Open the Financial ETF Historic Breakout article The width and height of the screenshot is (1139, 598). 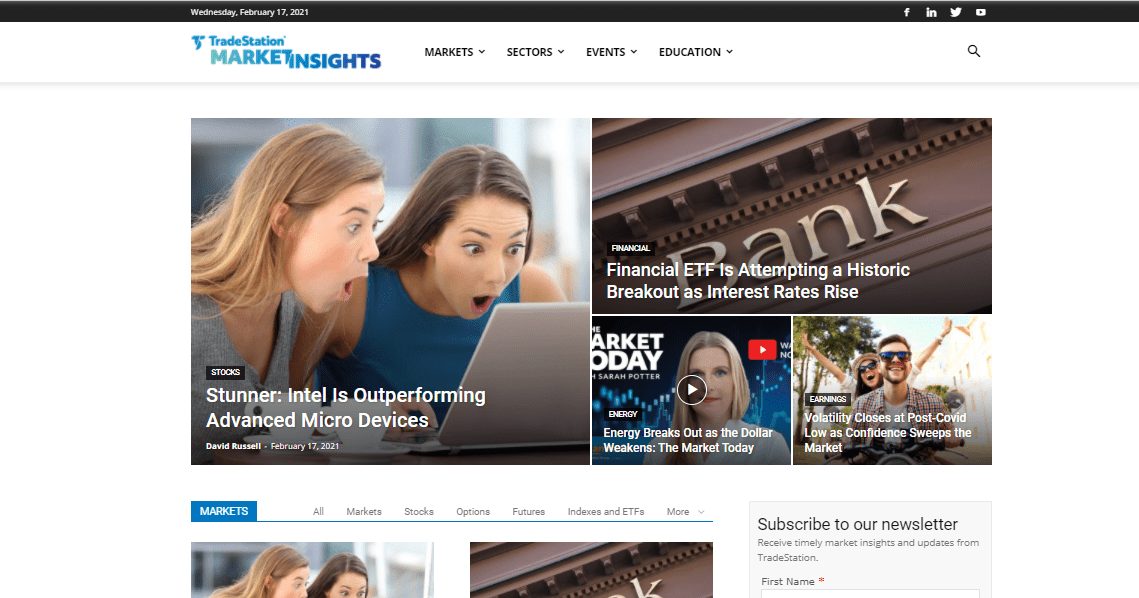[x=758, y=280]
